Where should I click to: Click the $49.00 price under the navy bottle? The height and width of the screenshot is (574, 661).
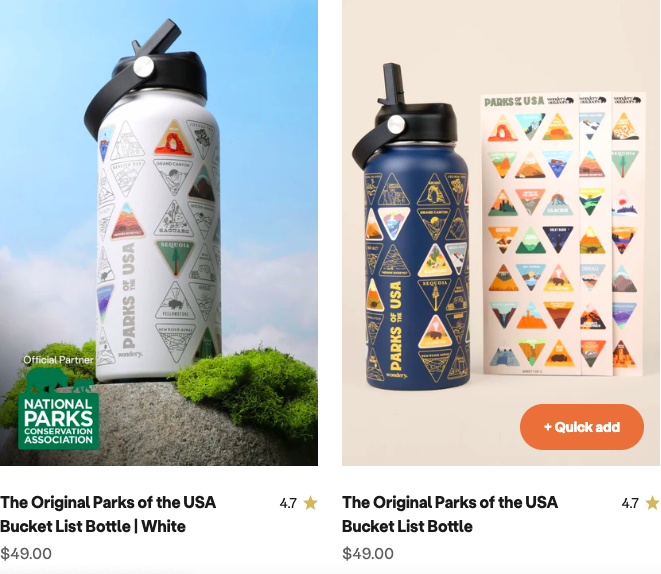click(x=368, y=553)
